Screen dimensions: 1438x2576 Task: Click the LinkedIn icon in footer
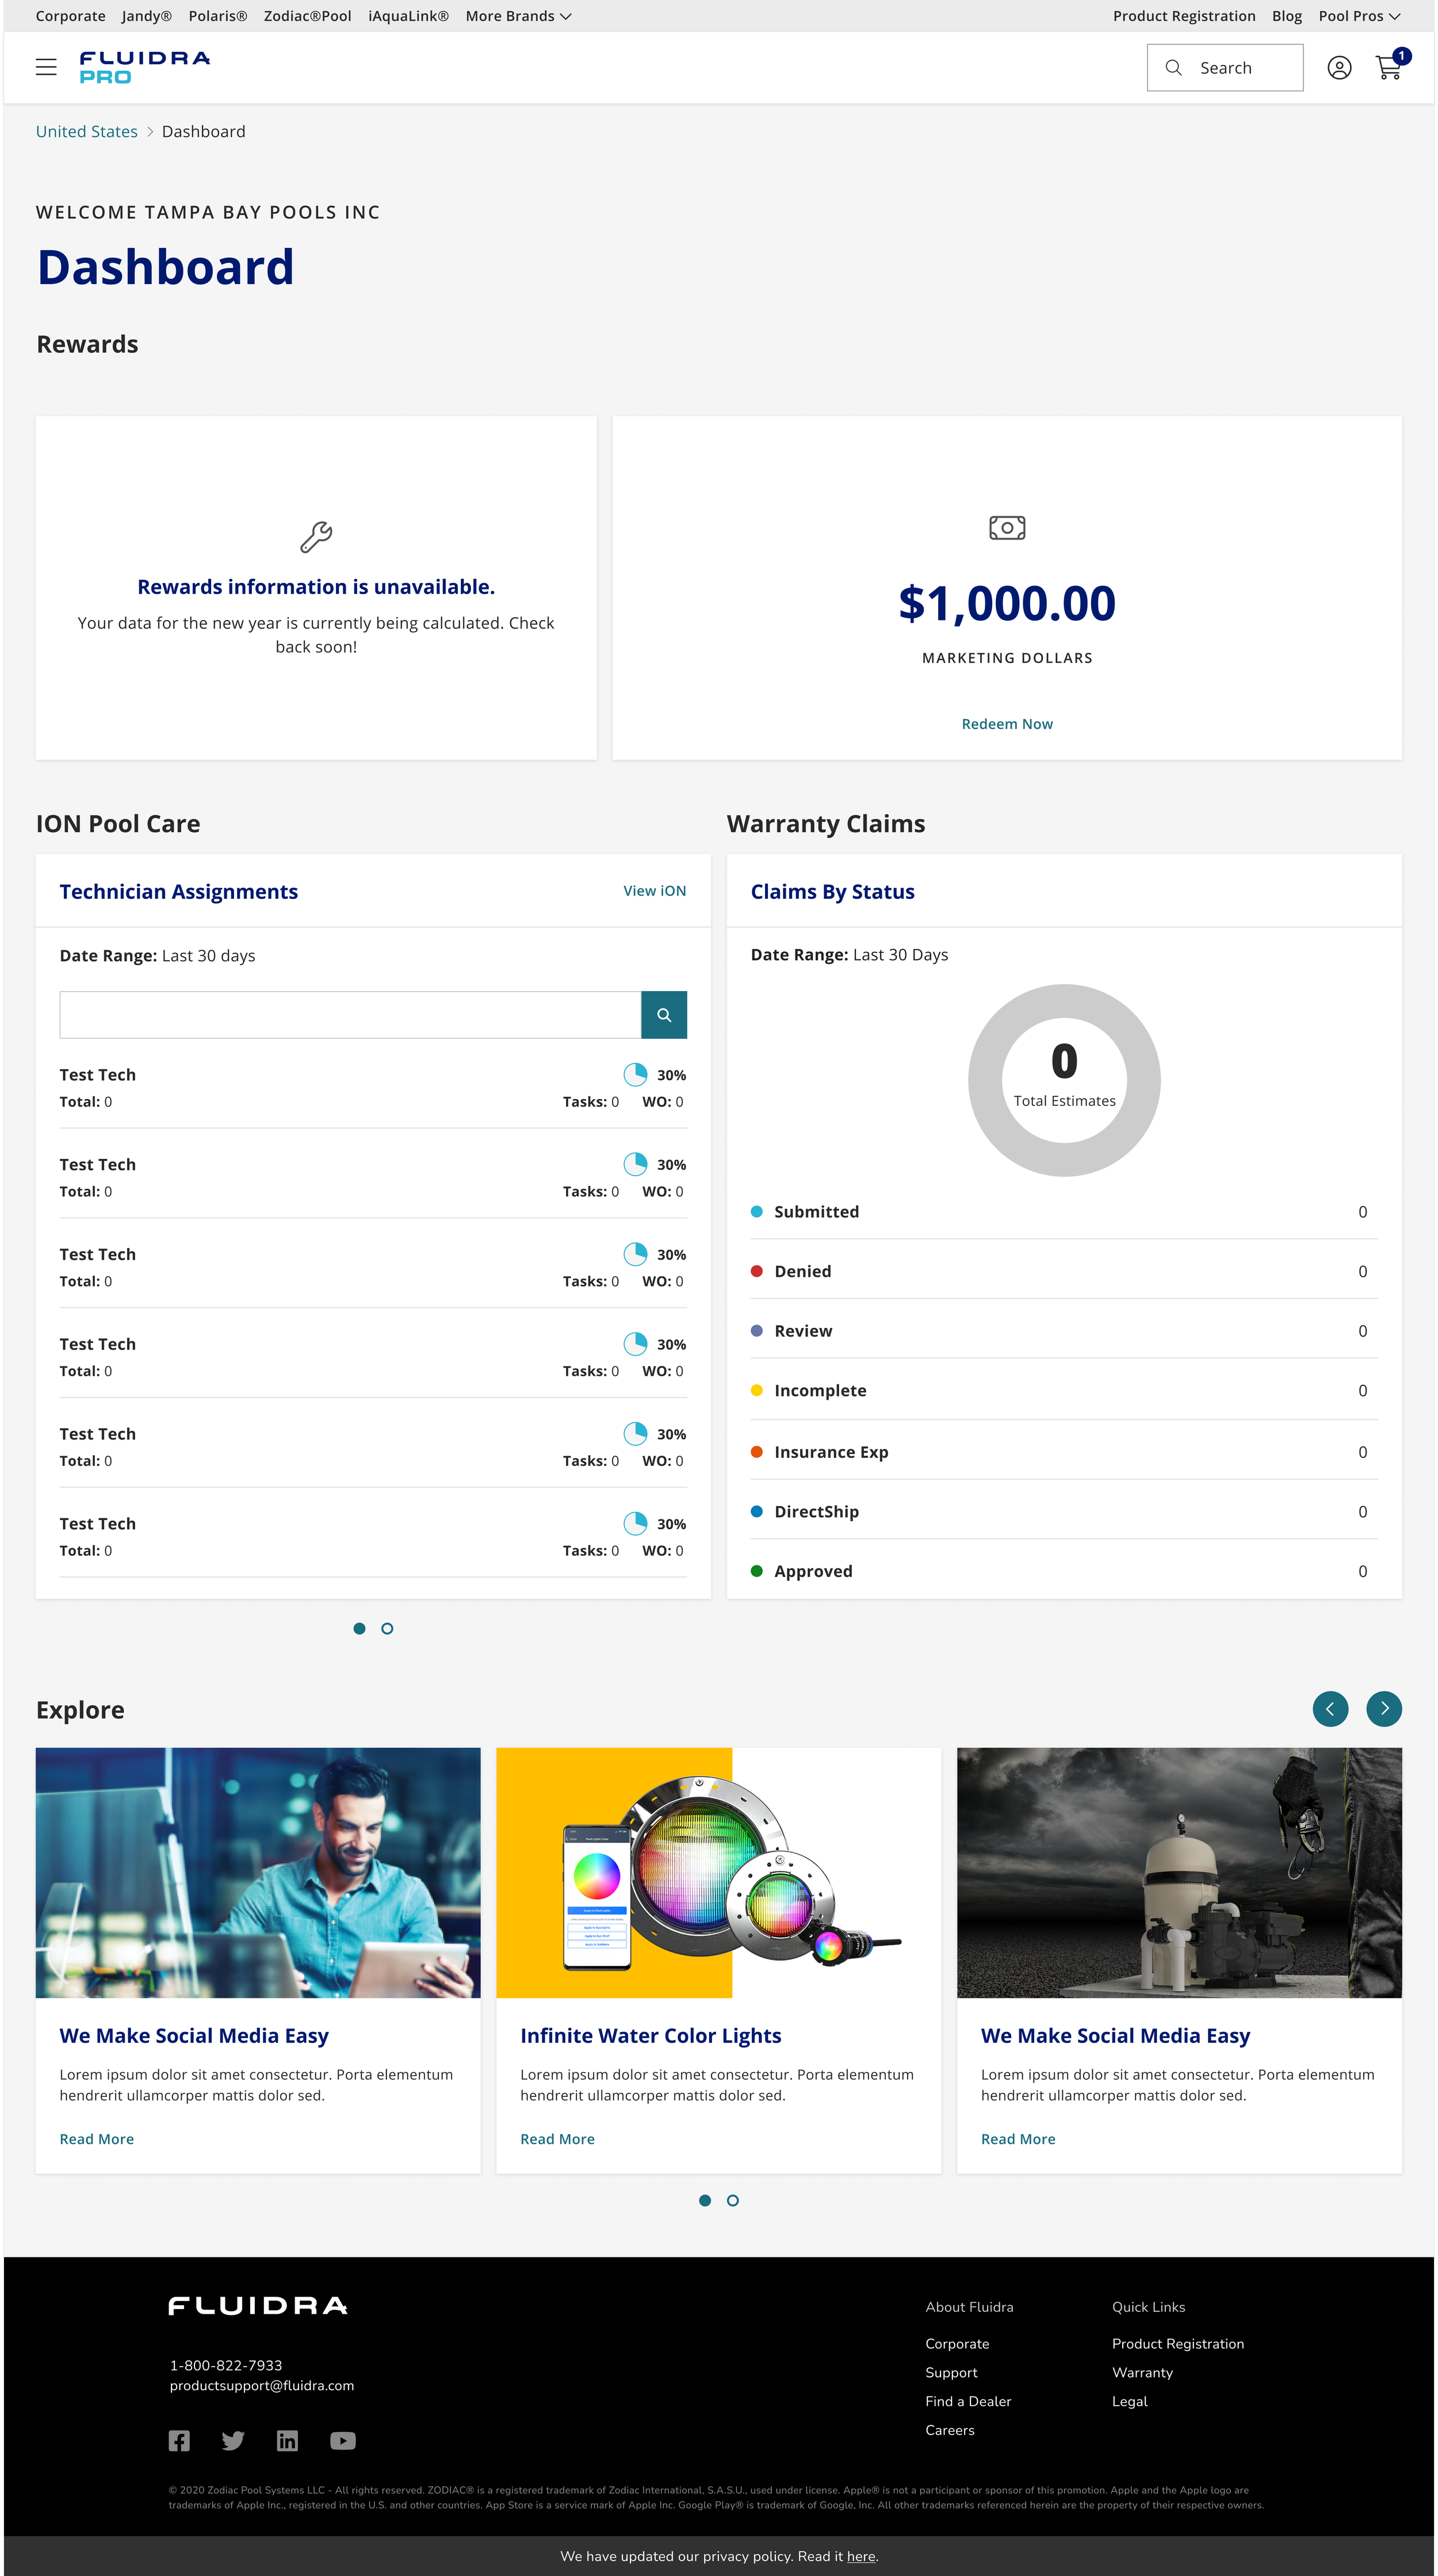click(x=287, y=2441)
